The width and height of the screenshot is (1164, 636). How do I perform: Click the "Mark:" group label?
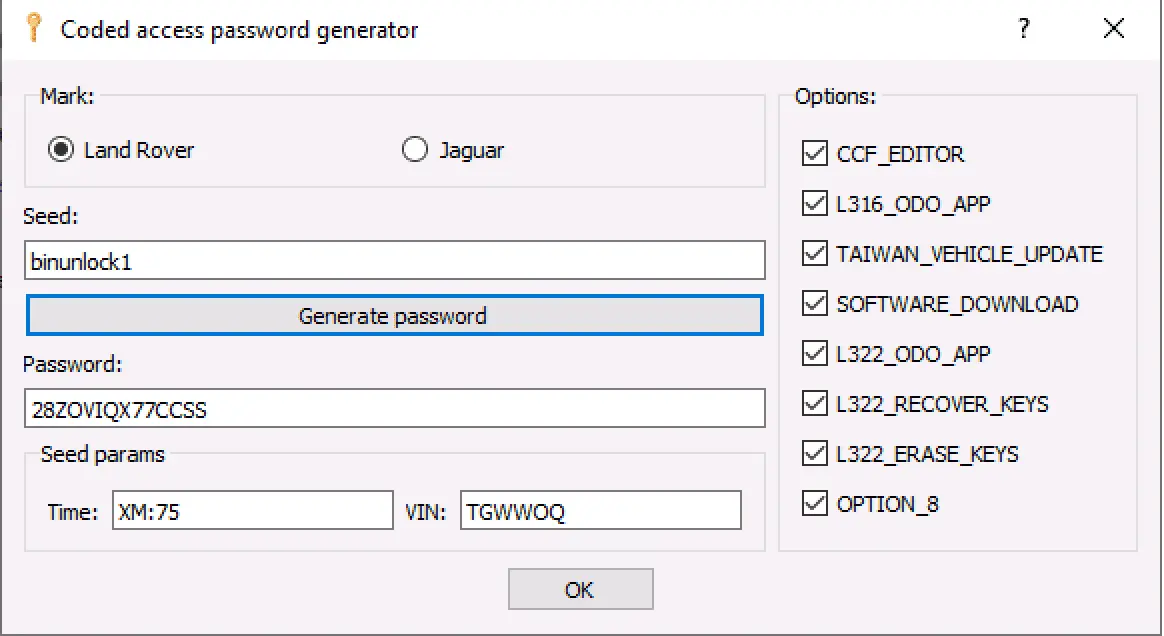tap(67, 96)
